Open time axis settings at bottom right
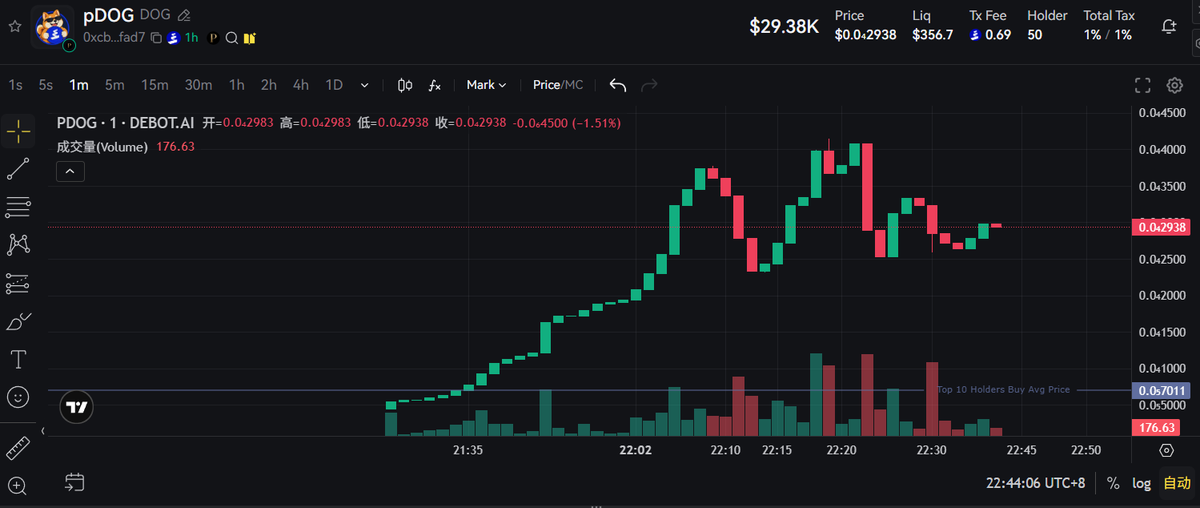 pos(1166,451)
